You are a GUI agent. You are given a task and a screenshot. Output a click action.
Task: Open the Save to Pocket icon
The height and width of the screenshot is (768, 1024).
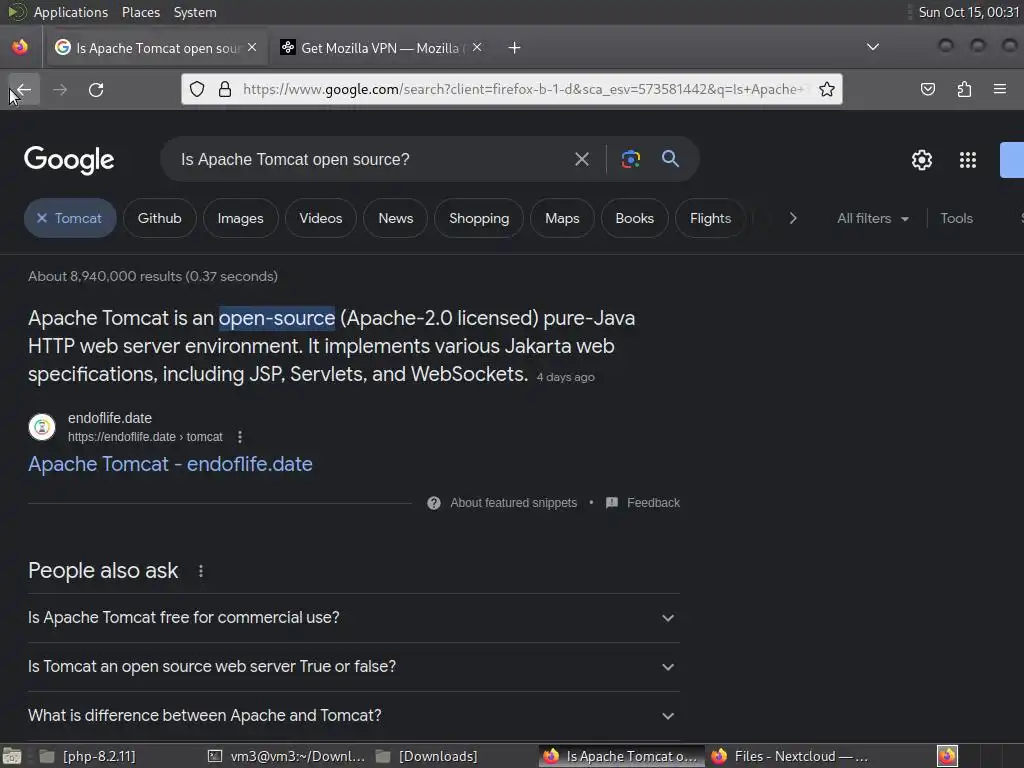tap(927, 89)
